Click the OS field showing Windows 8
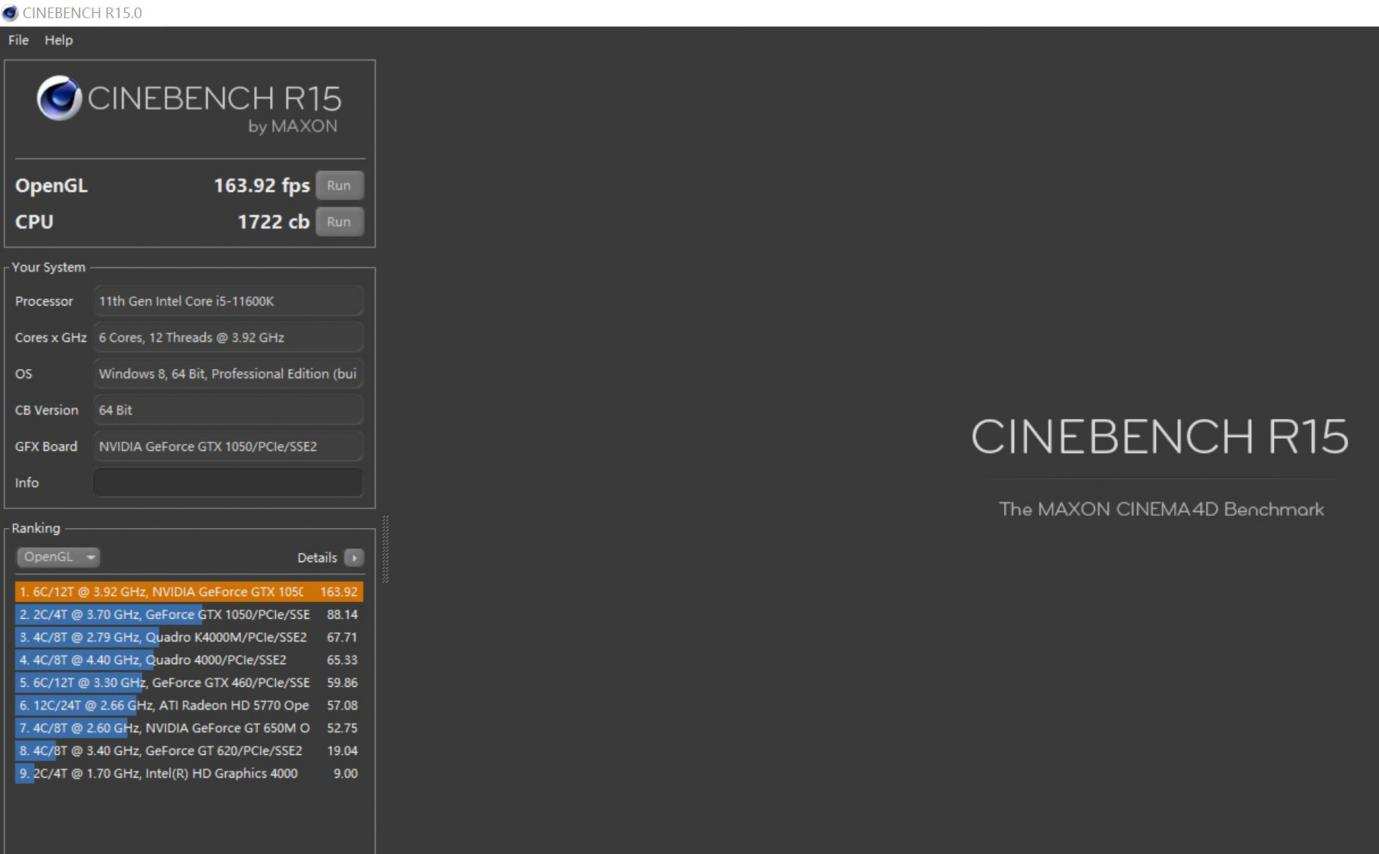 pyautogui.click(x=228, y=373)
